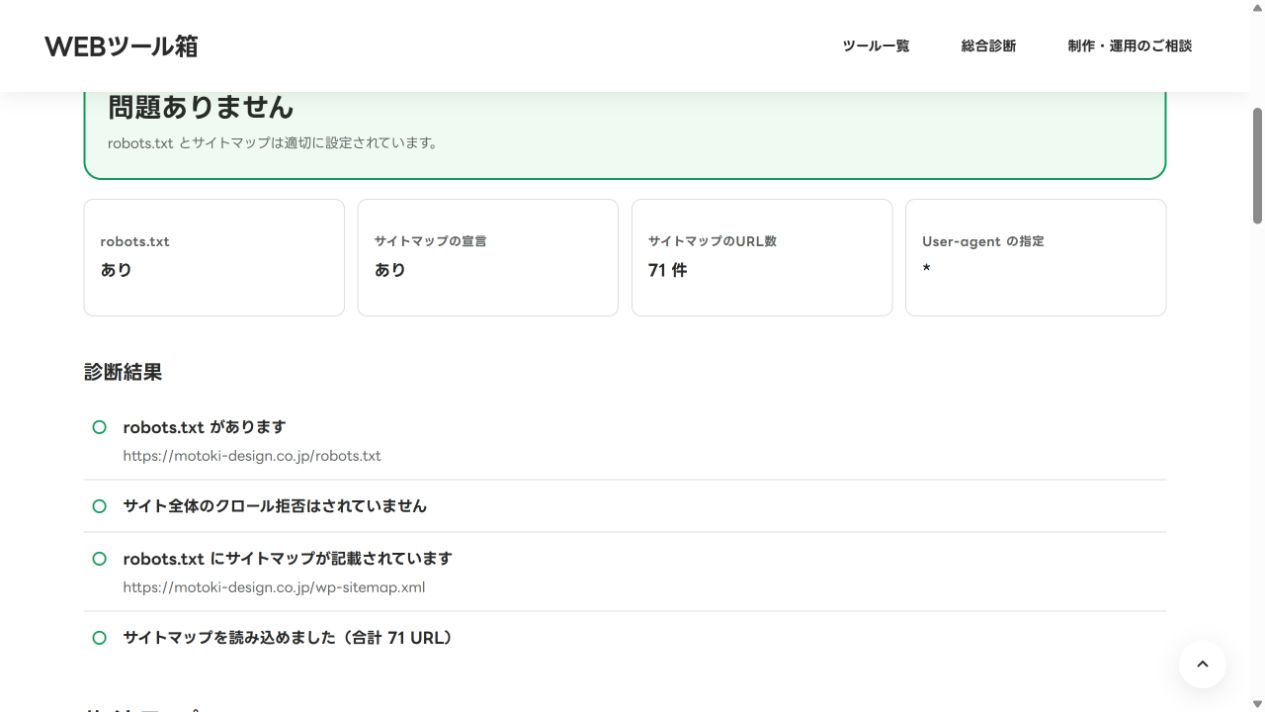Click the 問題ありません heading

pyautogui.click(x=200, y=107)
